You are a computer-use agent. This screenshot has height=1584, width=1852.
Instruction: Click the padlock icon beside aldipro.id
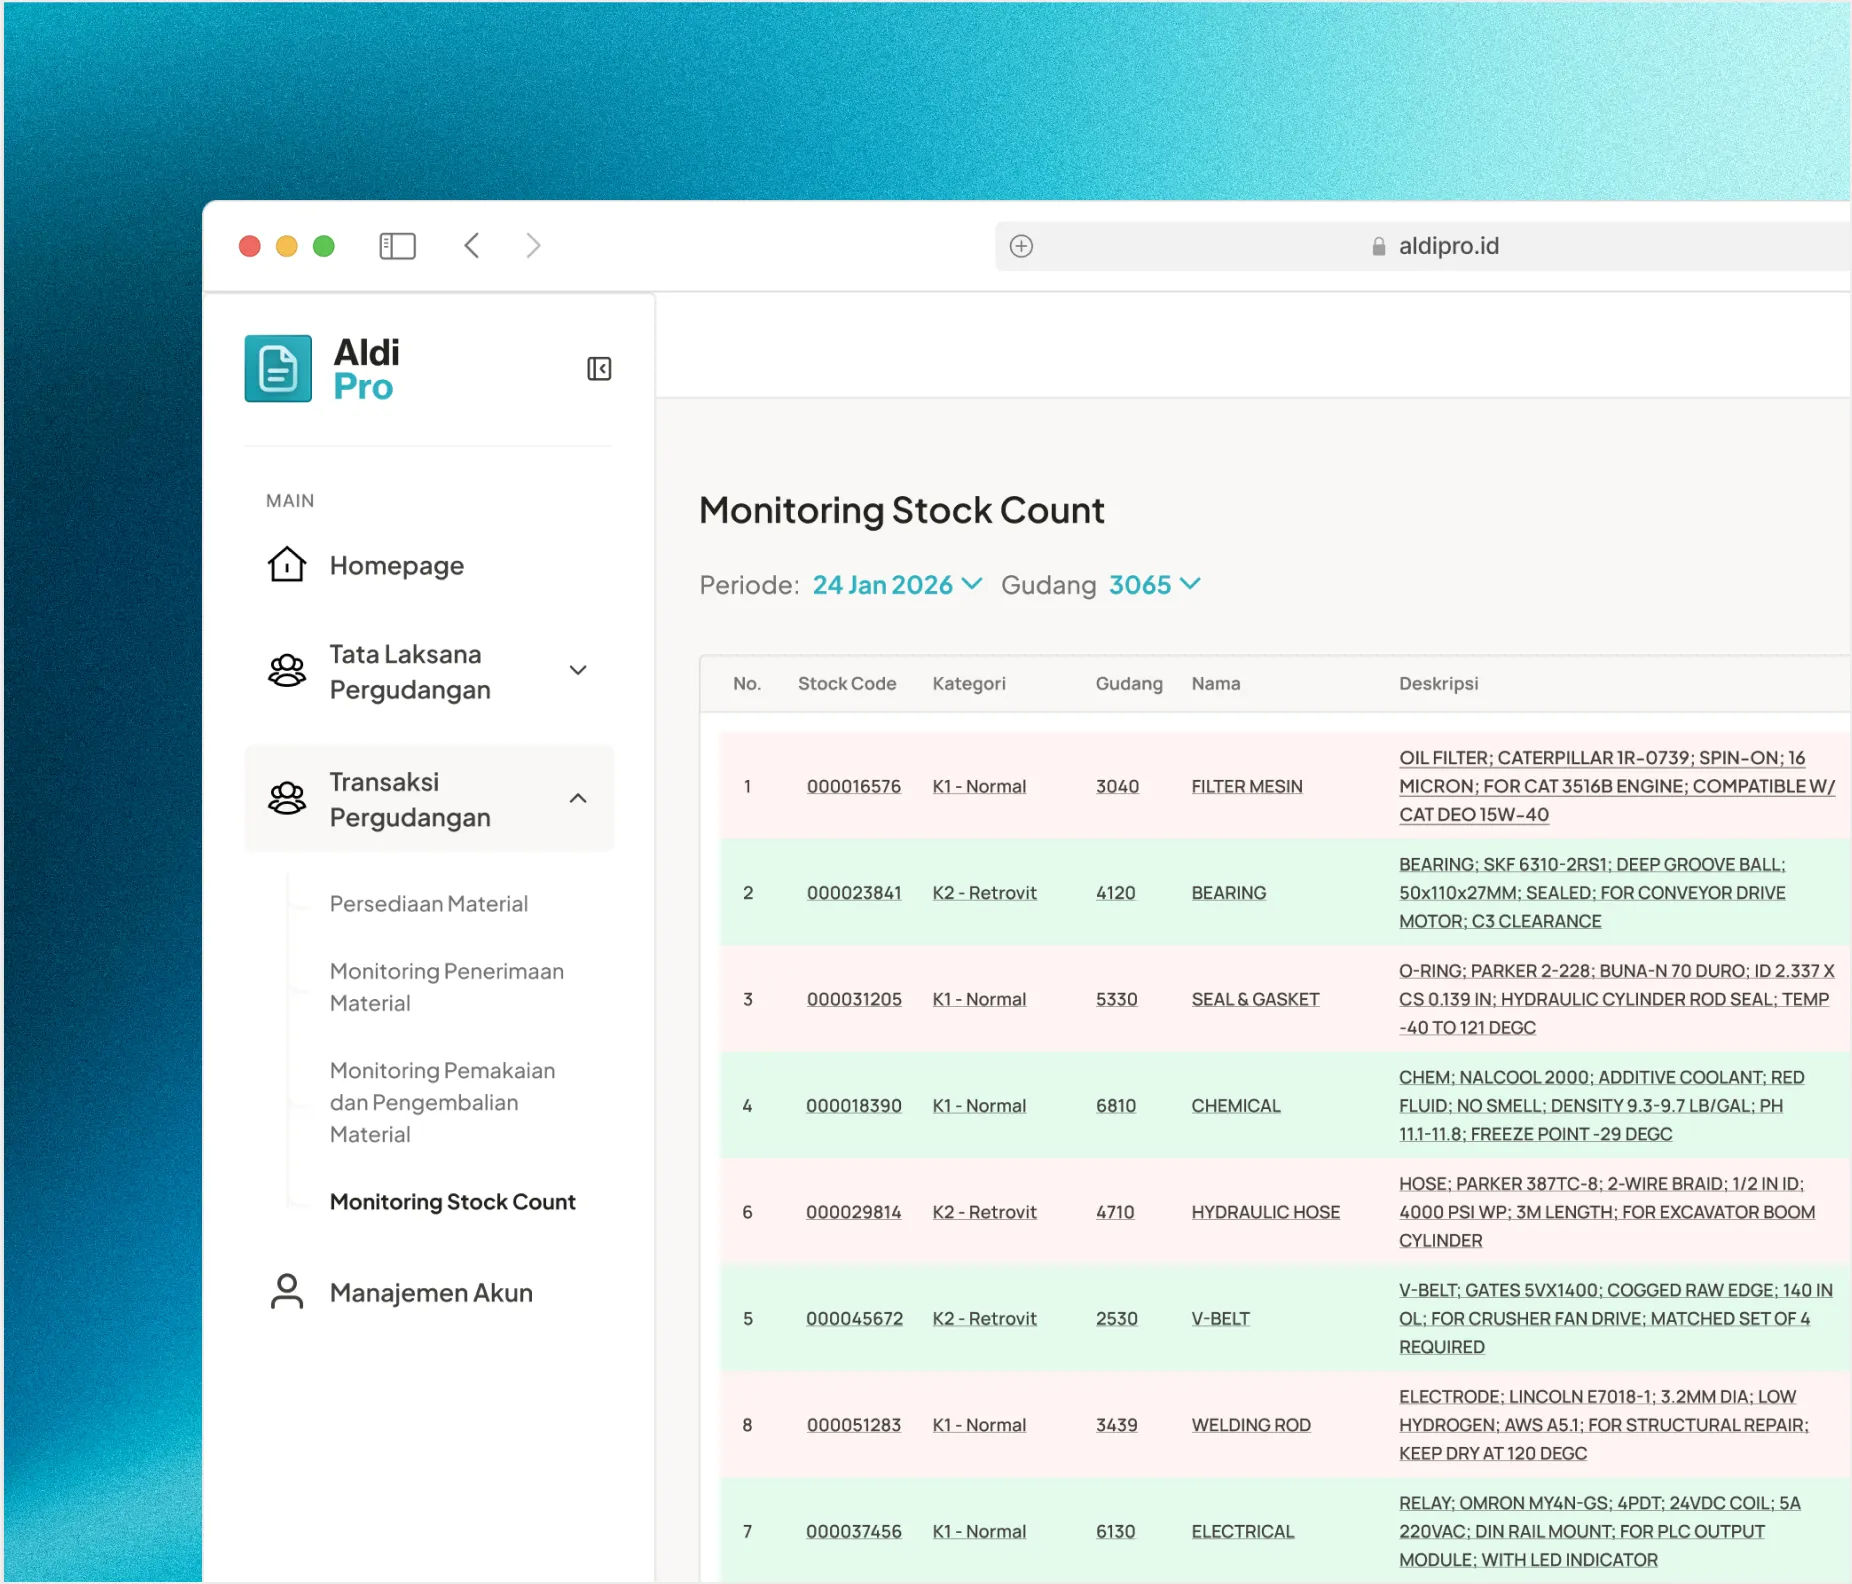(x=1379, y=246)
